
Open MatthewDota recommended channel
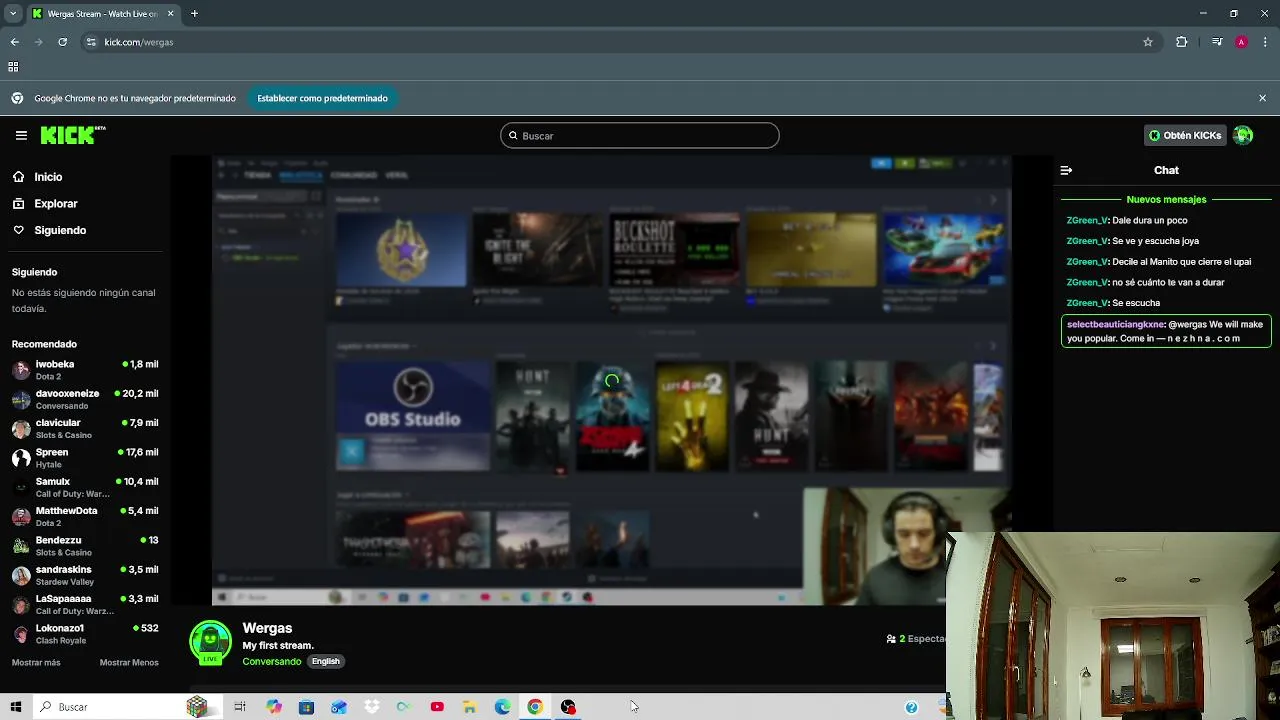[x=85, y=516]
